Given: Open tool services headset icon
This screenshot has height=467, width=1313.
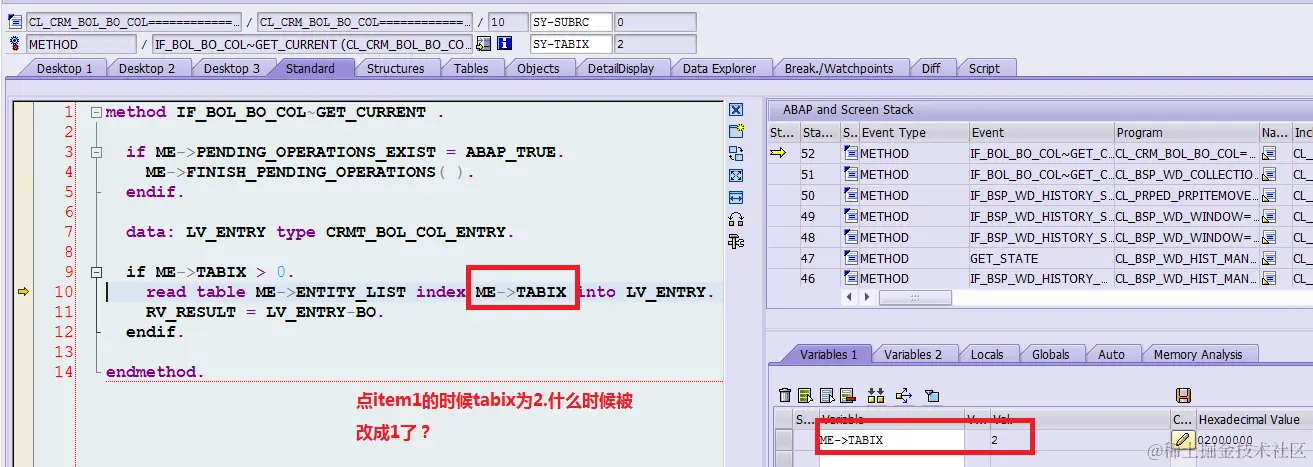Looking at the screenshot, I should tap(736, 219).
